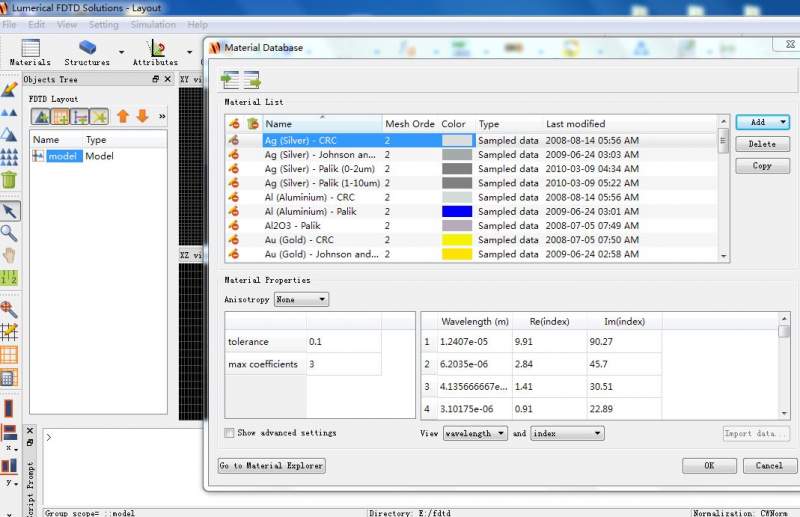Move object up with orange up arrow
Image resolution: width=800 pixels, height=517 pixels.
[123, 116]
